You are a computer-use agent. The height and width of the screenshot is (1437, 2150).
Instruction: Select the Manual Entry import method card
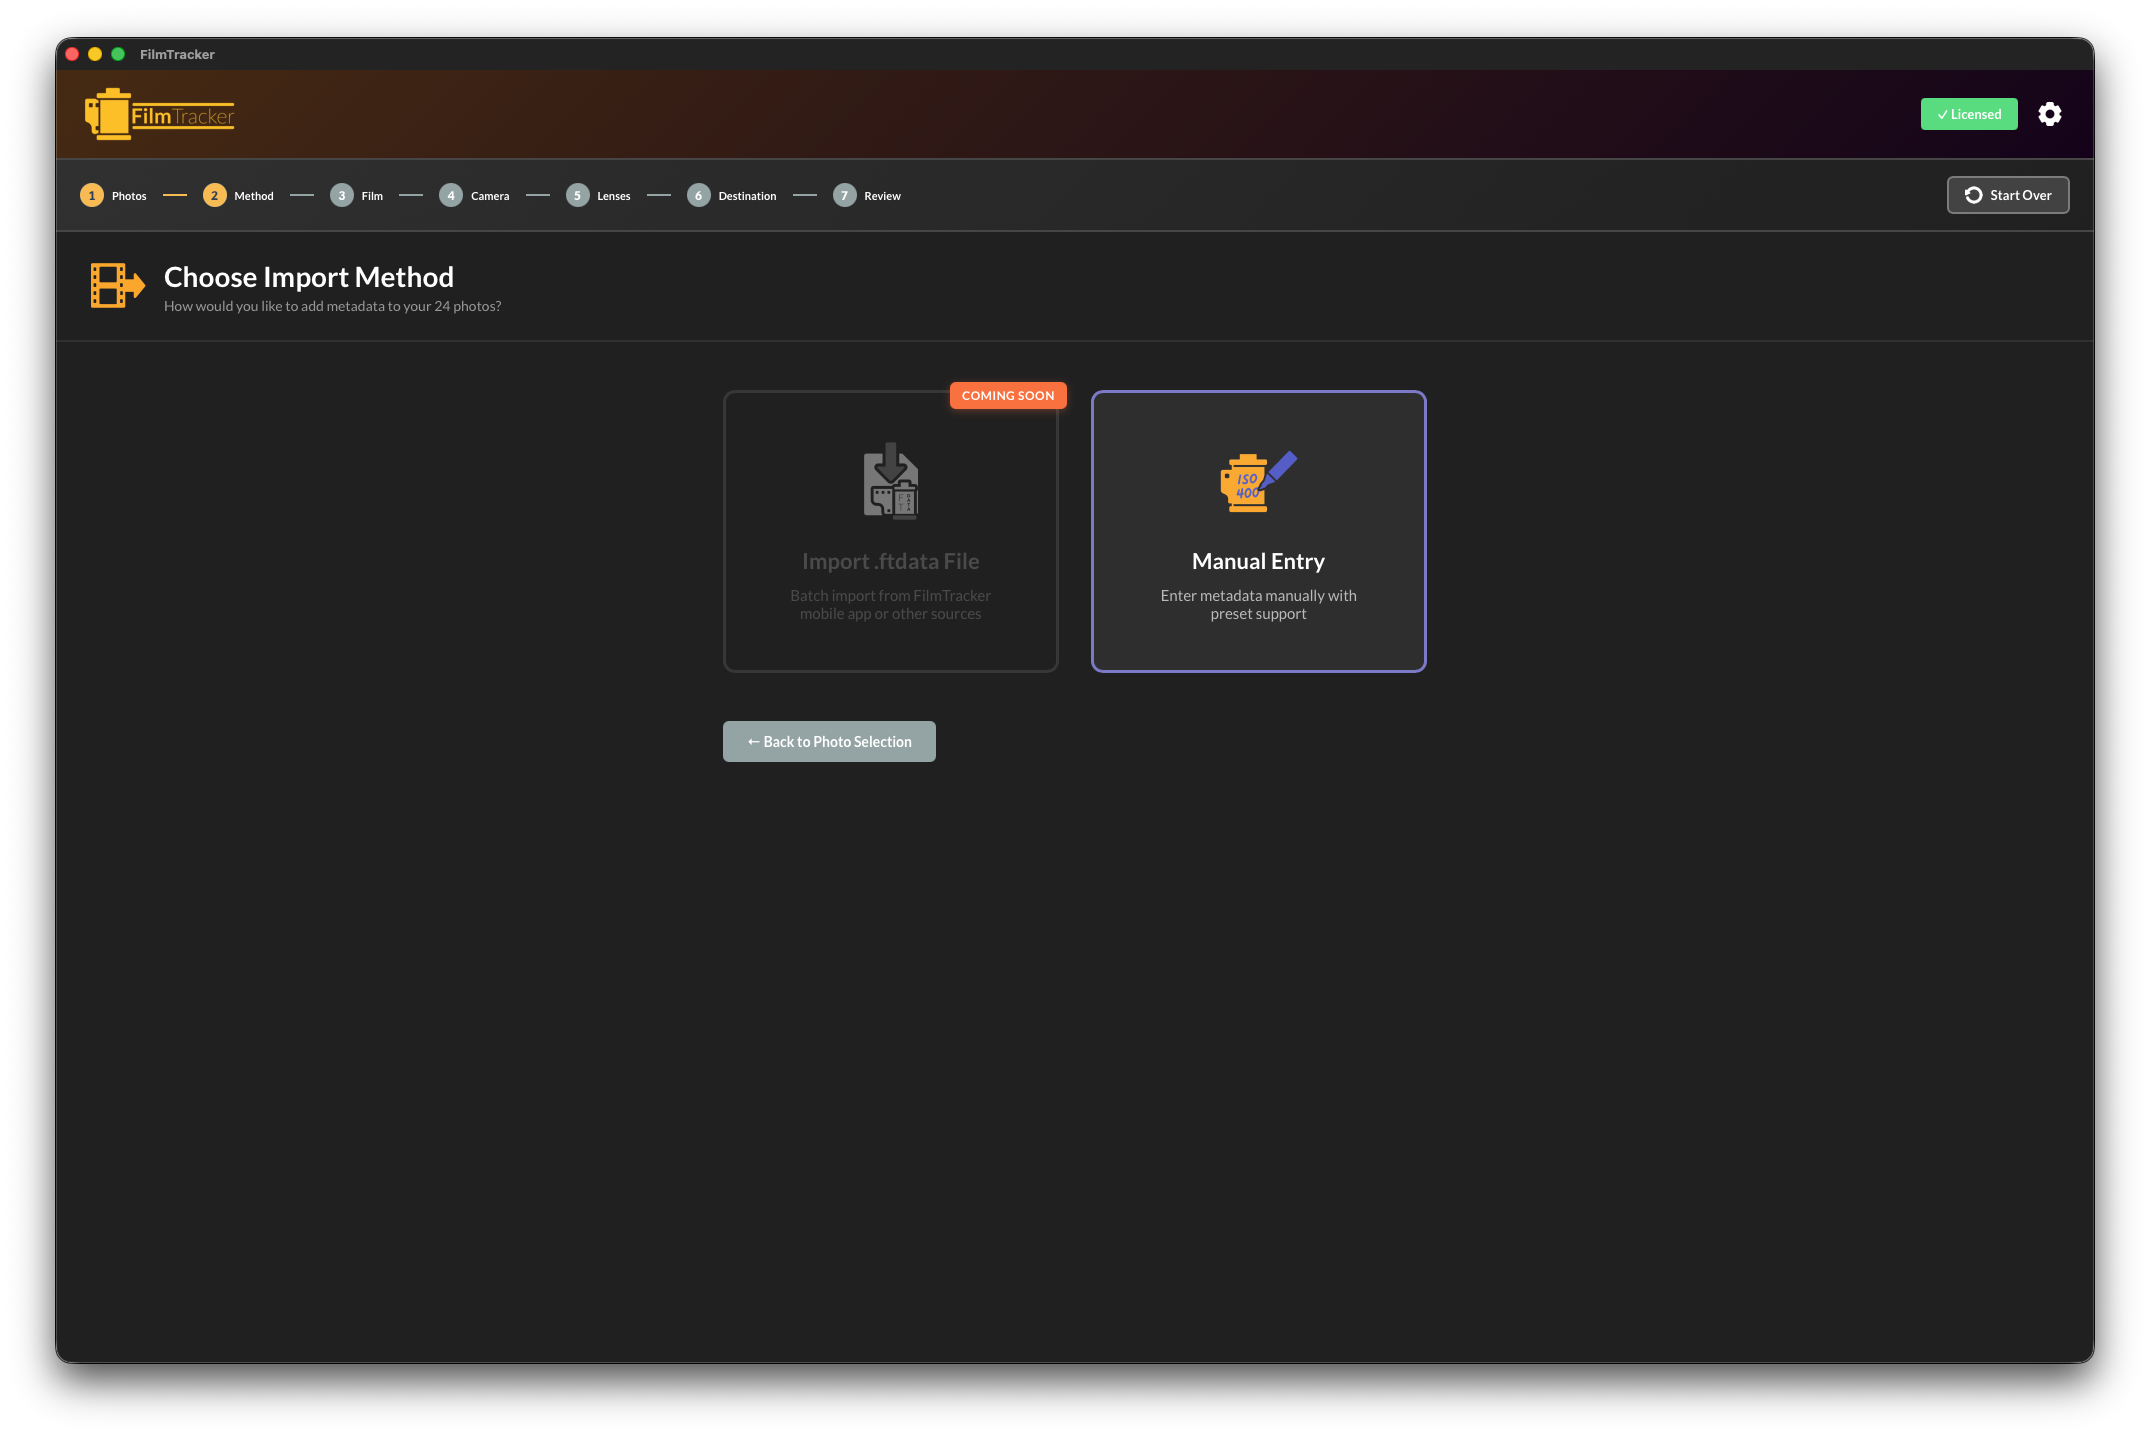coord(1258,531)
